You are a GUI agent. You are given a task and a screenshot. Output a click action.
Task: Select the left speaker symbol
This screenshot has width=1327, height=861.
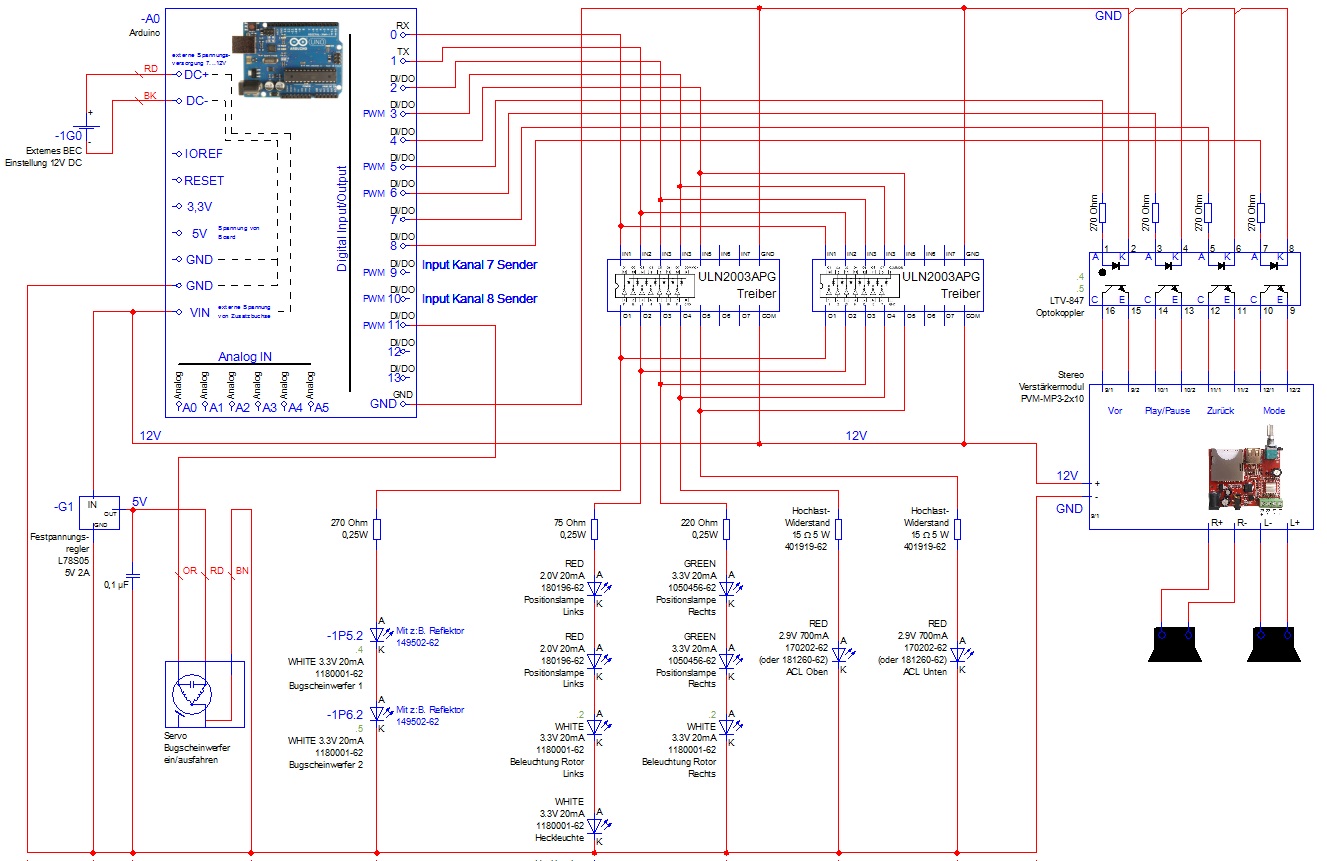pyautogui.click(x=1174, y=644)
